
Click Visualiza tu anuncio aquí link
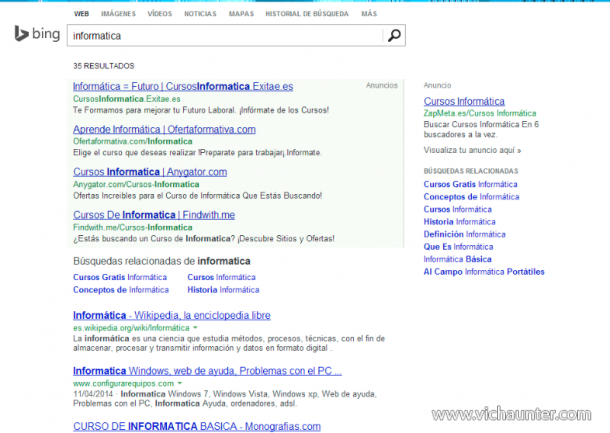click(x=472, y=150)
